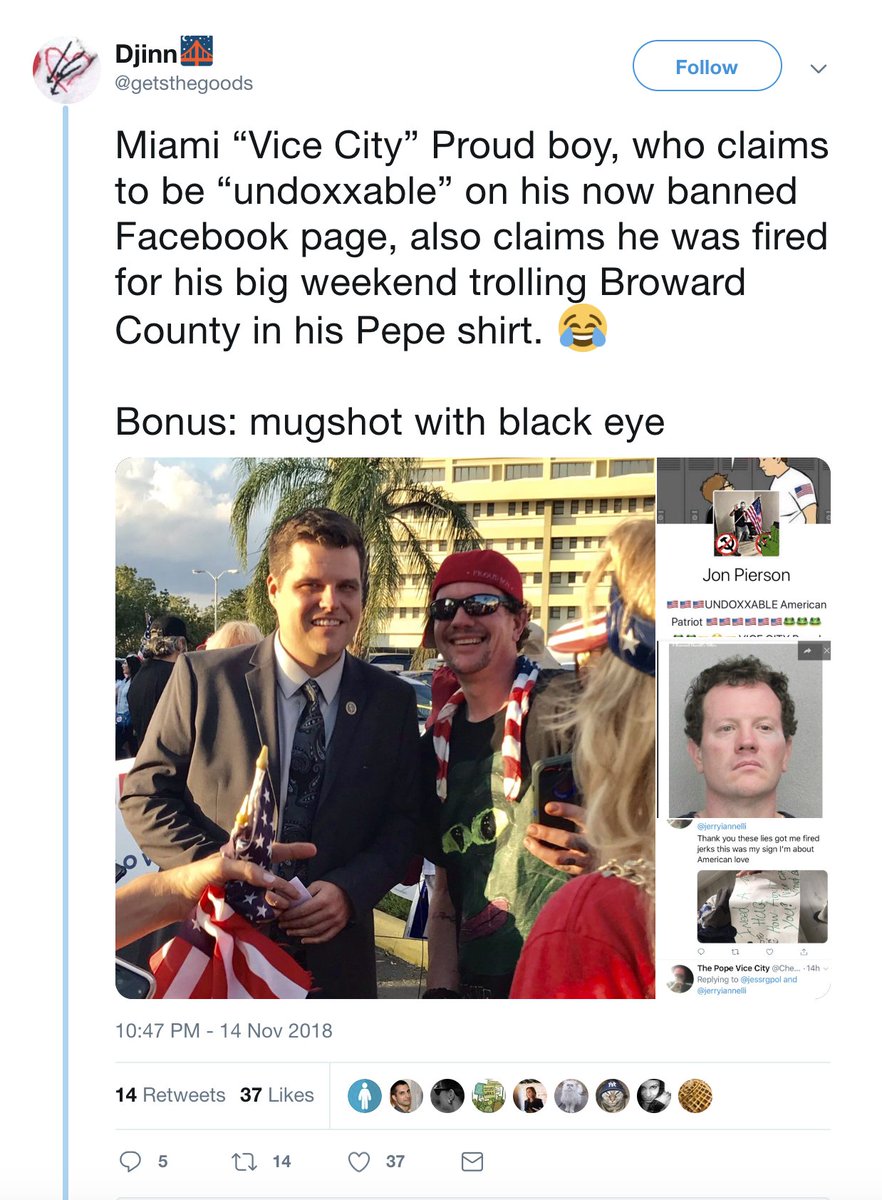Like the tweet with the heart icon
This screenshot has width=882, height=1200.
click(359, 1161)
